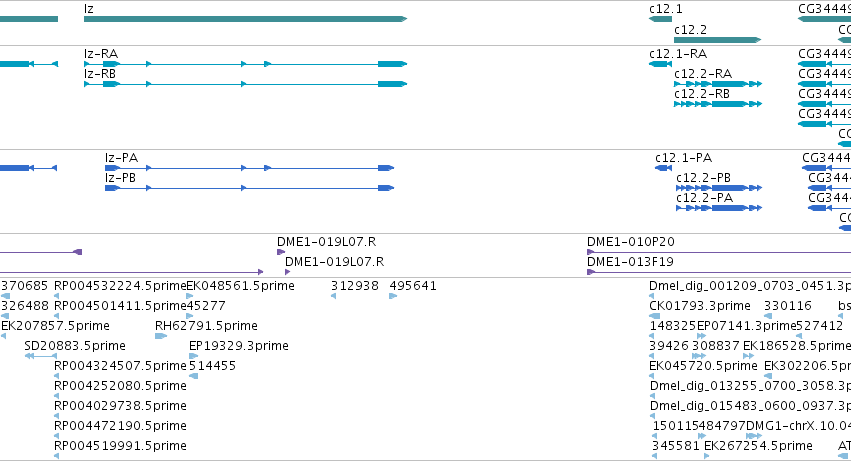Click the c12.1 gene label

tap(666, 9)
